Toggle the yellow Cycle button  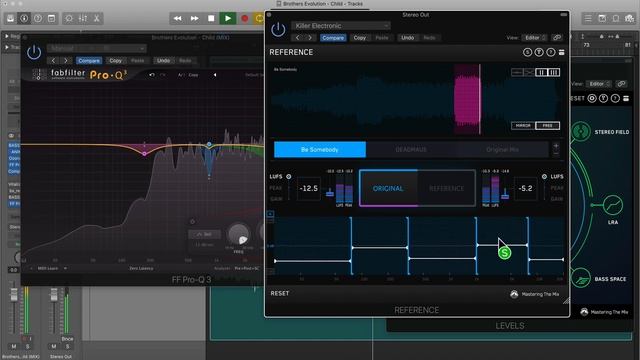(x=259, y=18)
